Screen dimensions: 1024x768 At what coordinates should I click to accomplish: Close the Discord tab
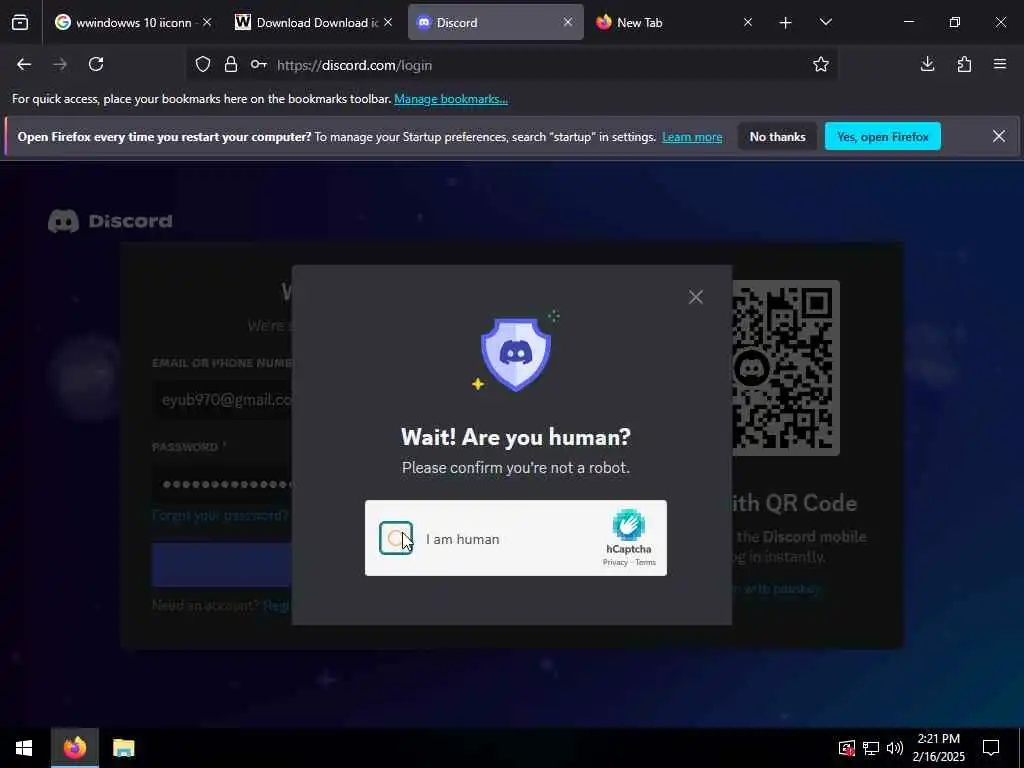[x=568, y=22]
